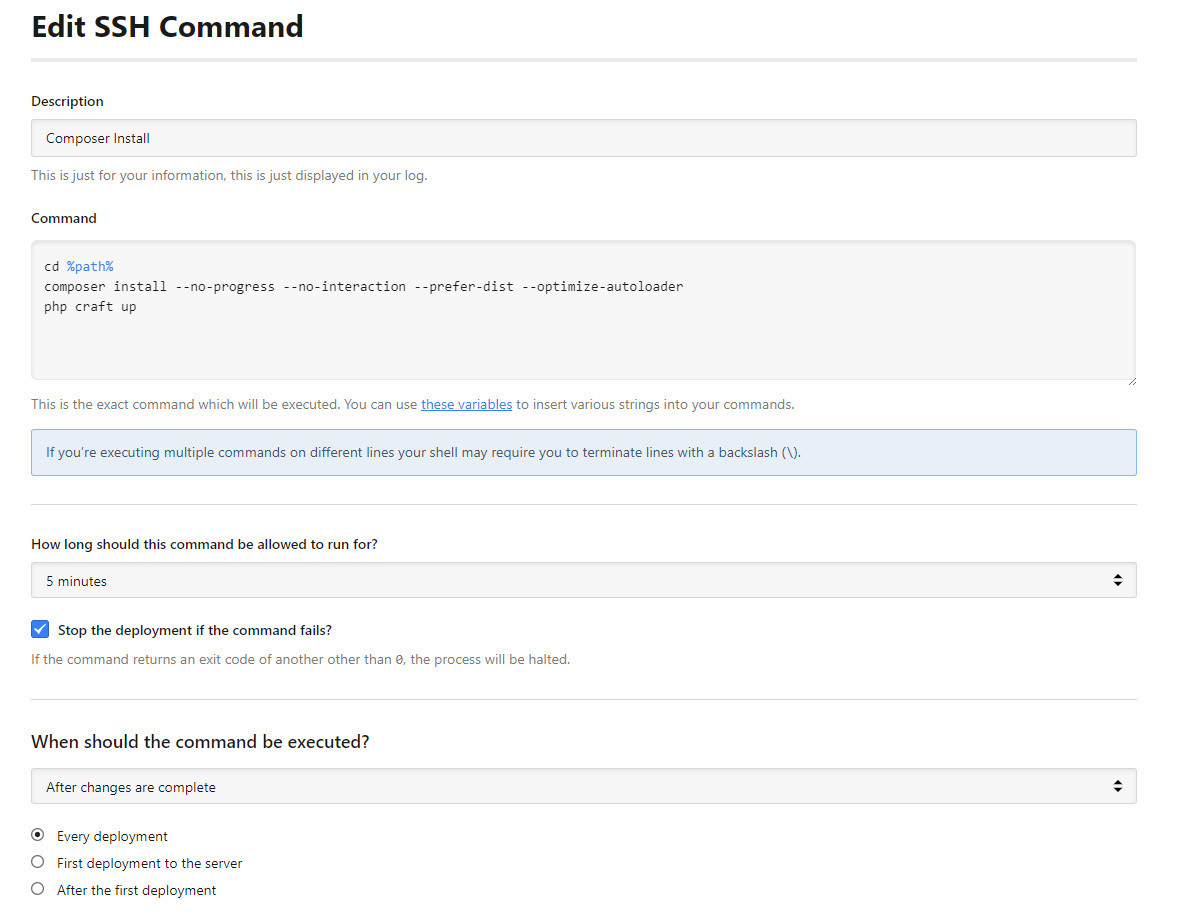Image resolution: width=1189 pixels, height=917 pixels.
Task: Click the blue backslash info notice box
Action: [x=583, y=452]
